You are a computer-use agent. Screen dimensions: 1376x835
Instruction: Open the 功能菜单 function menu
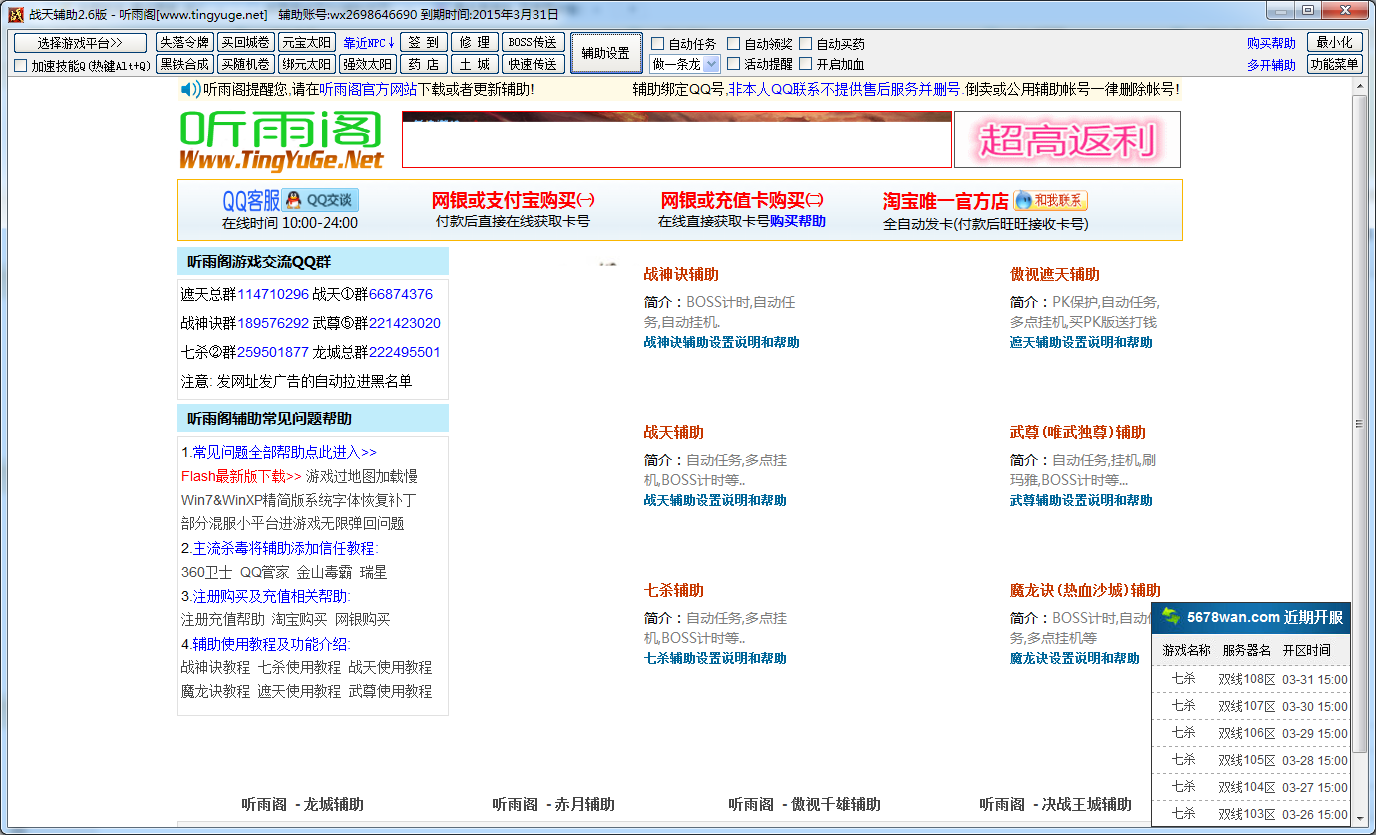[x=1333, y=65]
